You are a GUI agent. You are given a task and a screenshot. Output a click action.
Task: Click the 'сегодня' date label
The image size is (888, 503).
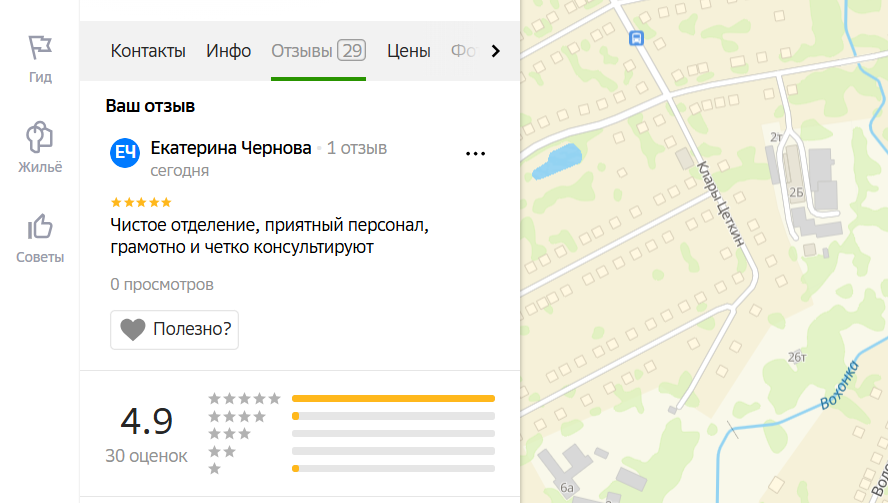(x=180, y=170)
